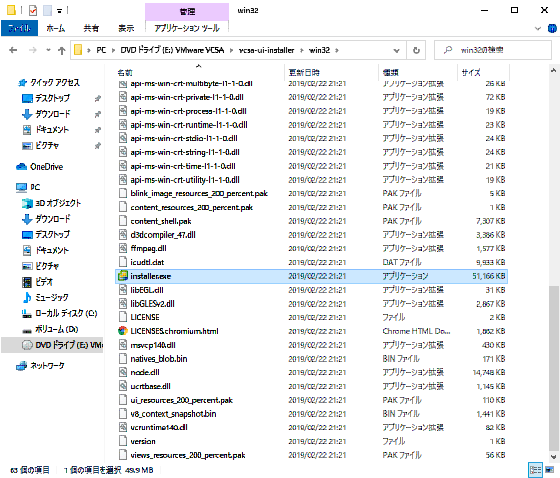Click the installer.exe application icon
Screen dimensions: 560x478
click(x=123, y=276)
